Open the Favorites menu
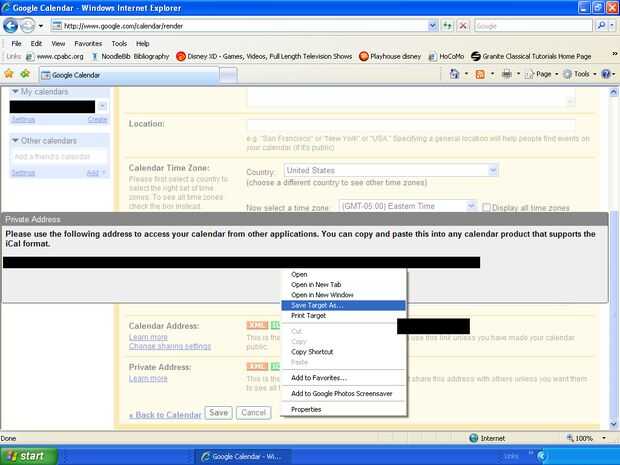This screenshot has width=620, height=465. [88, 43]
